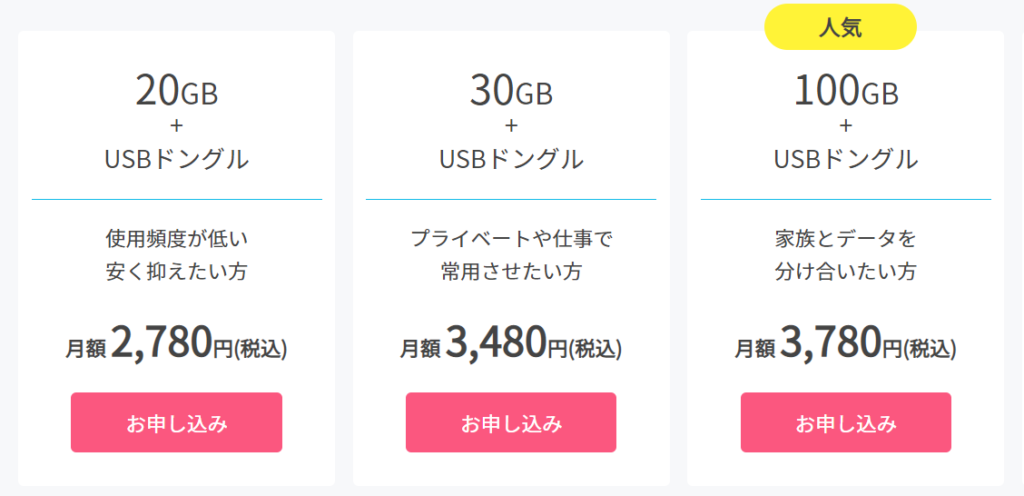Click the 30GB plan title
Image resolution: width=1024 pixels, height=496 pixels.
pyautogui.click(x=511, y=92)
